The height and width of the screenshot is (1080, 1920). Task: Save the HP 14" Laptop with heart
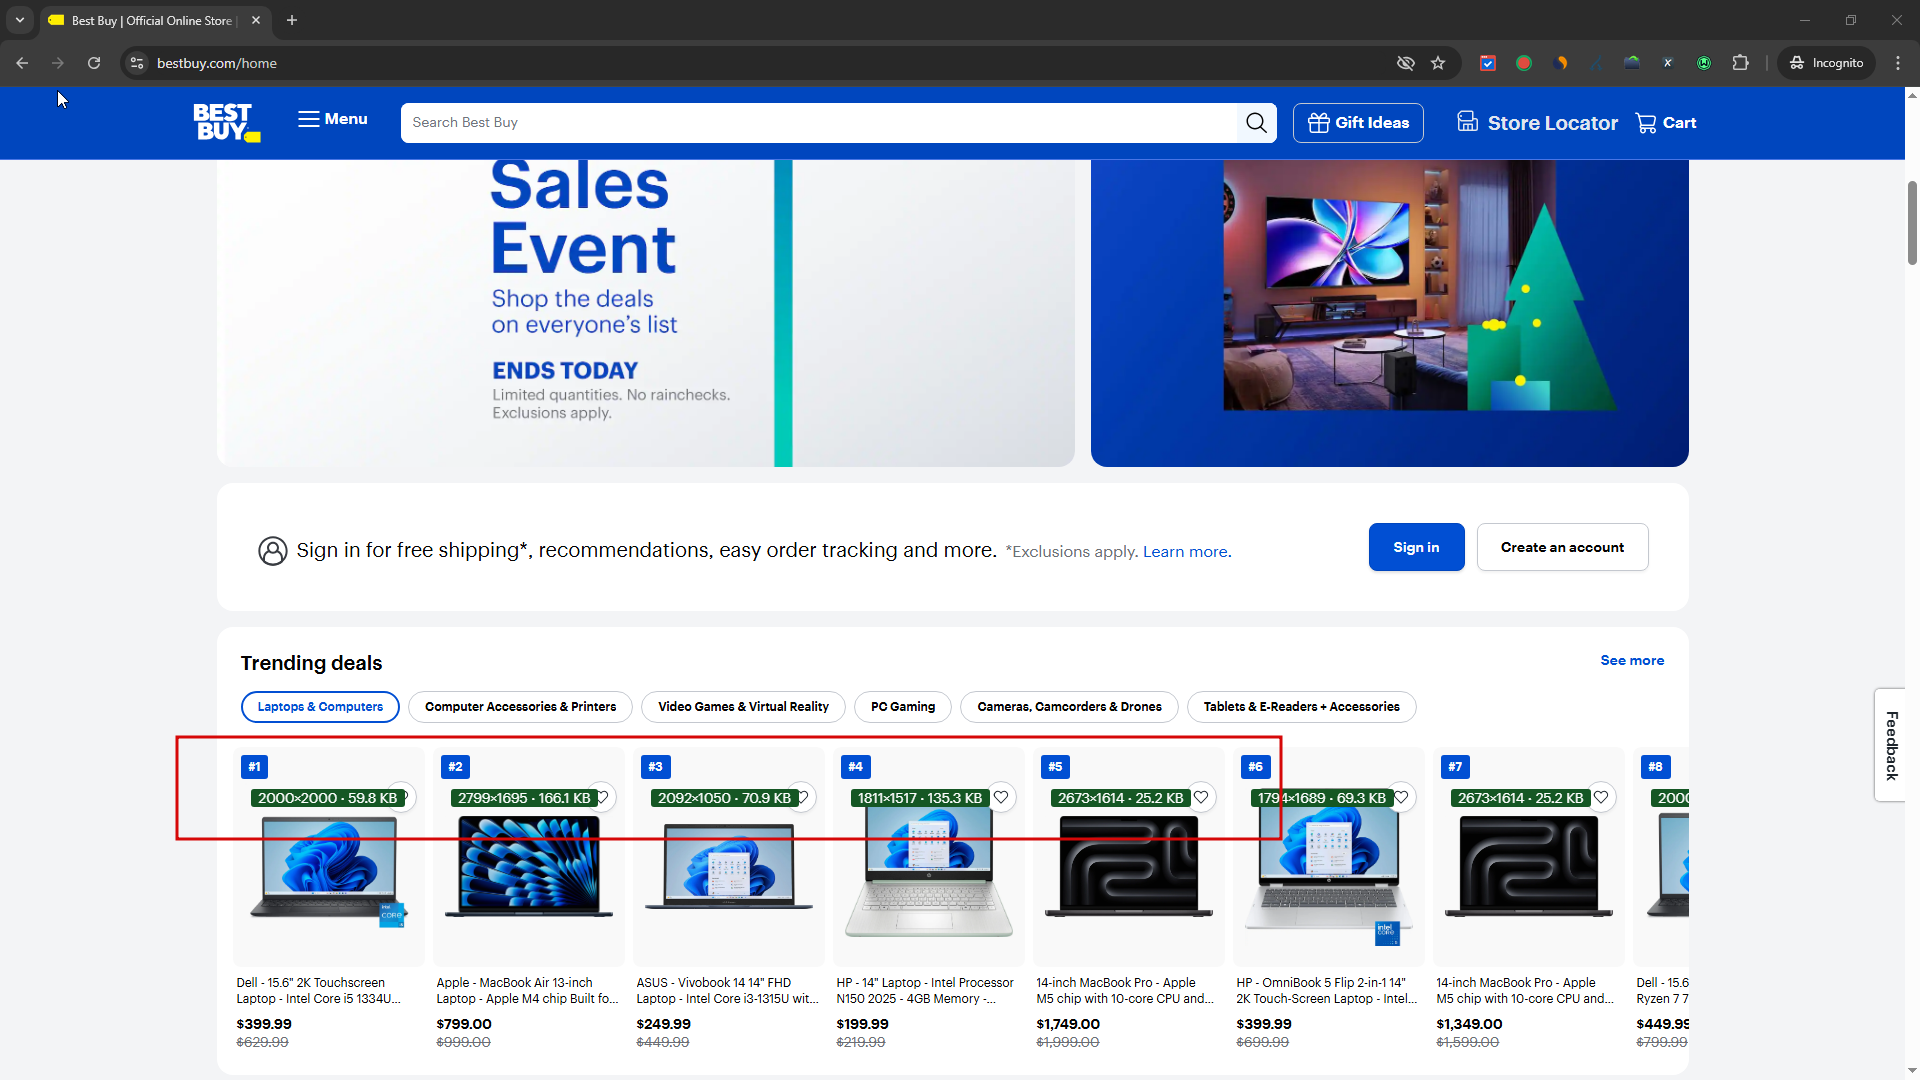point(1001,797)
